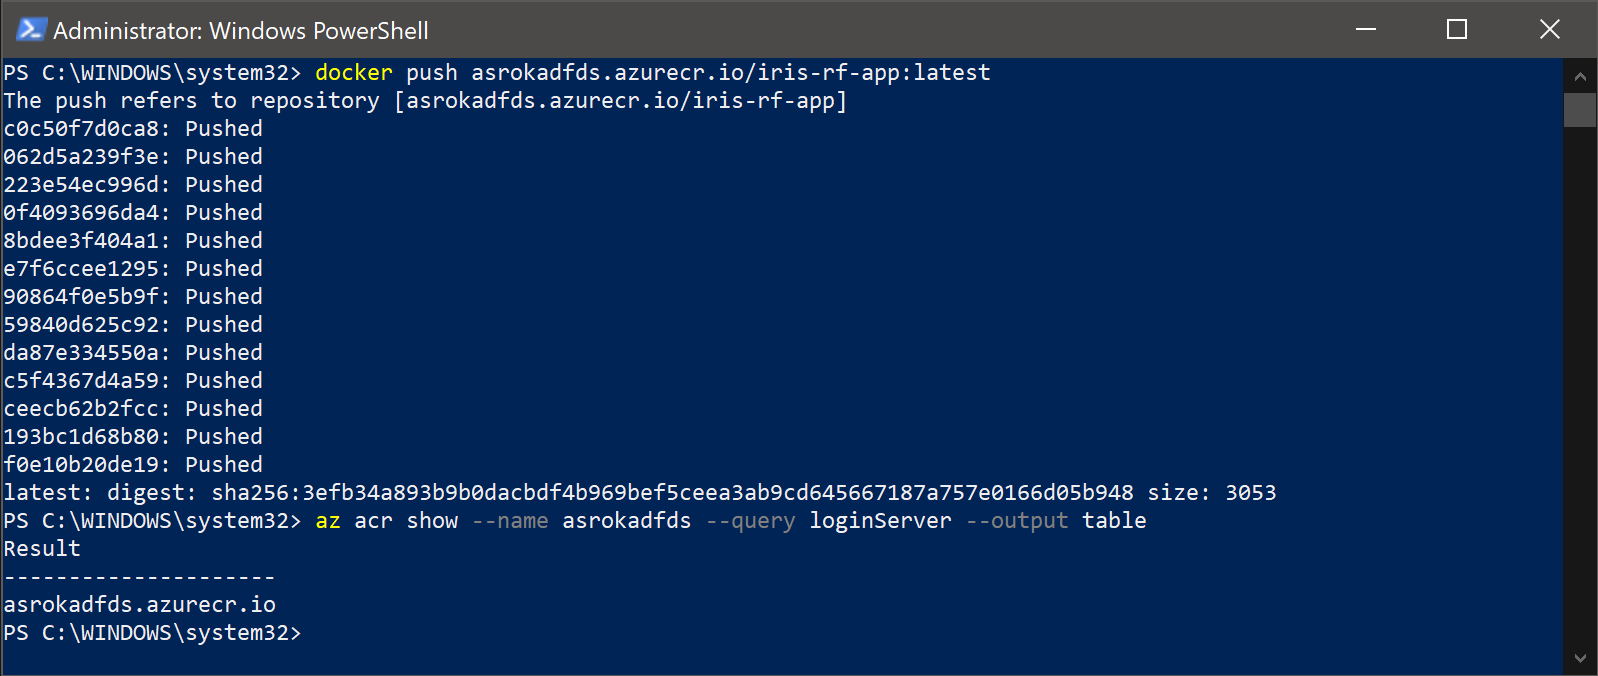Viewport: 1598px width, 676px height.
Task: Click the 'loginServer' argument text
Action: (880, 521)
